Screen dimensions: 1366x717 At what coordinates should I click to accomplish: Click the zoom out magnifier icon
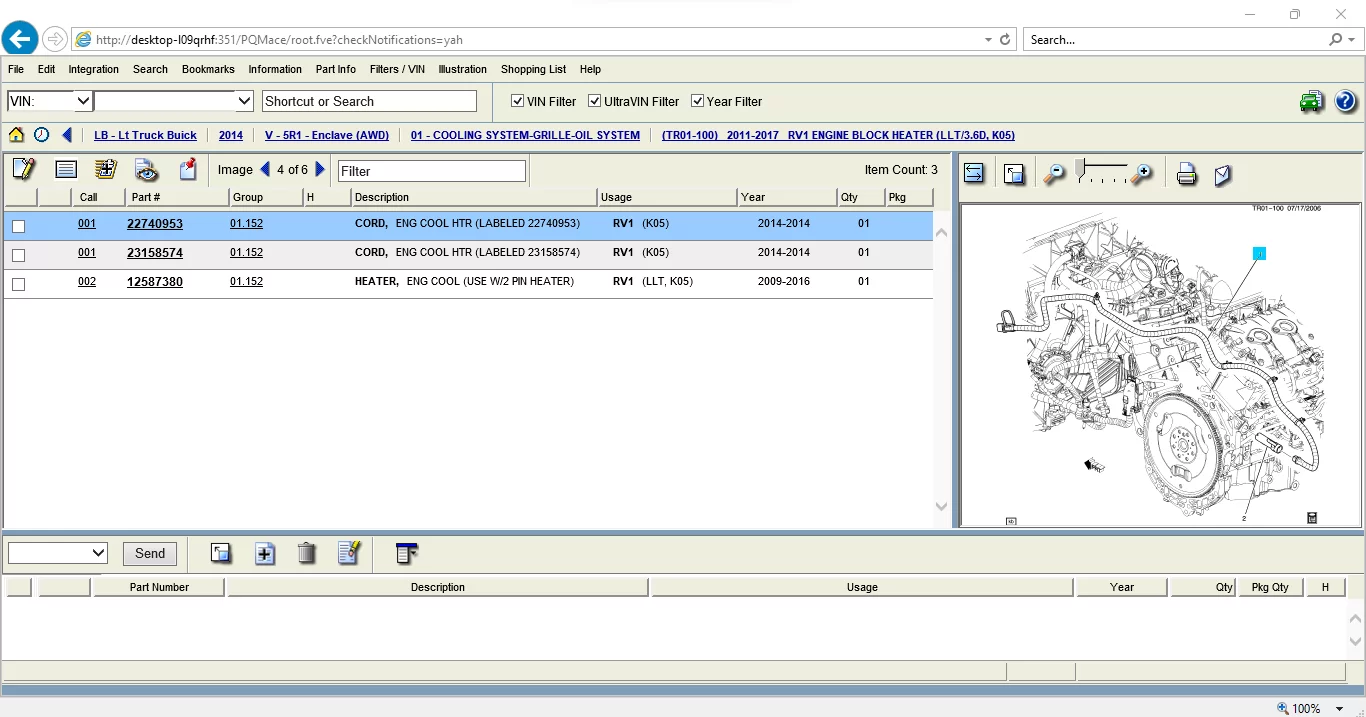(1053, 175)
